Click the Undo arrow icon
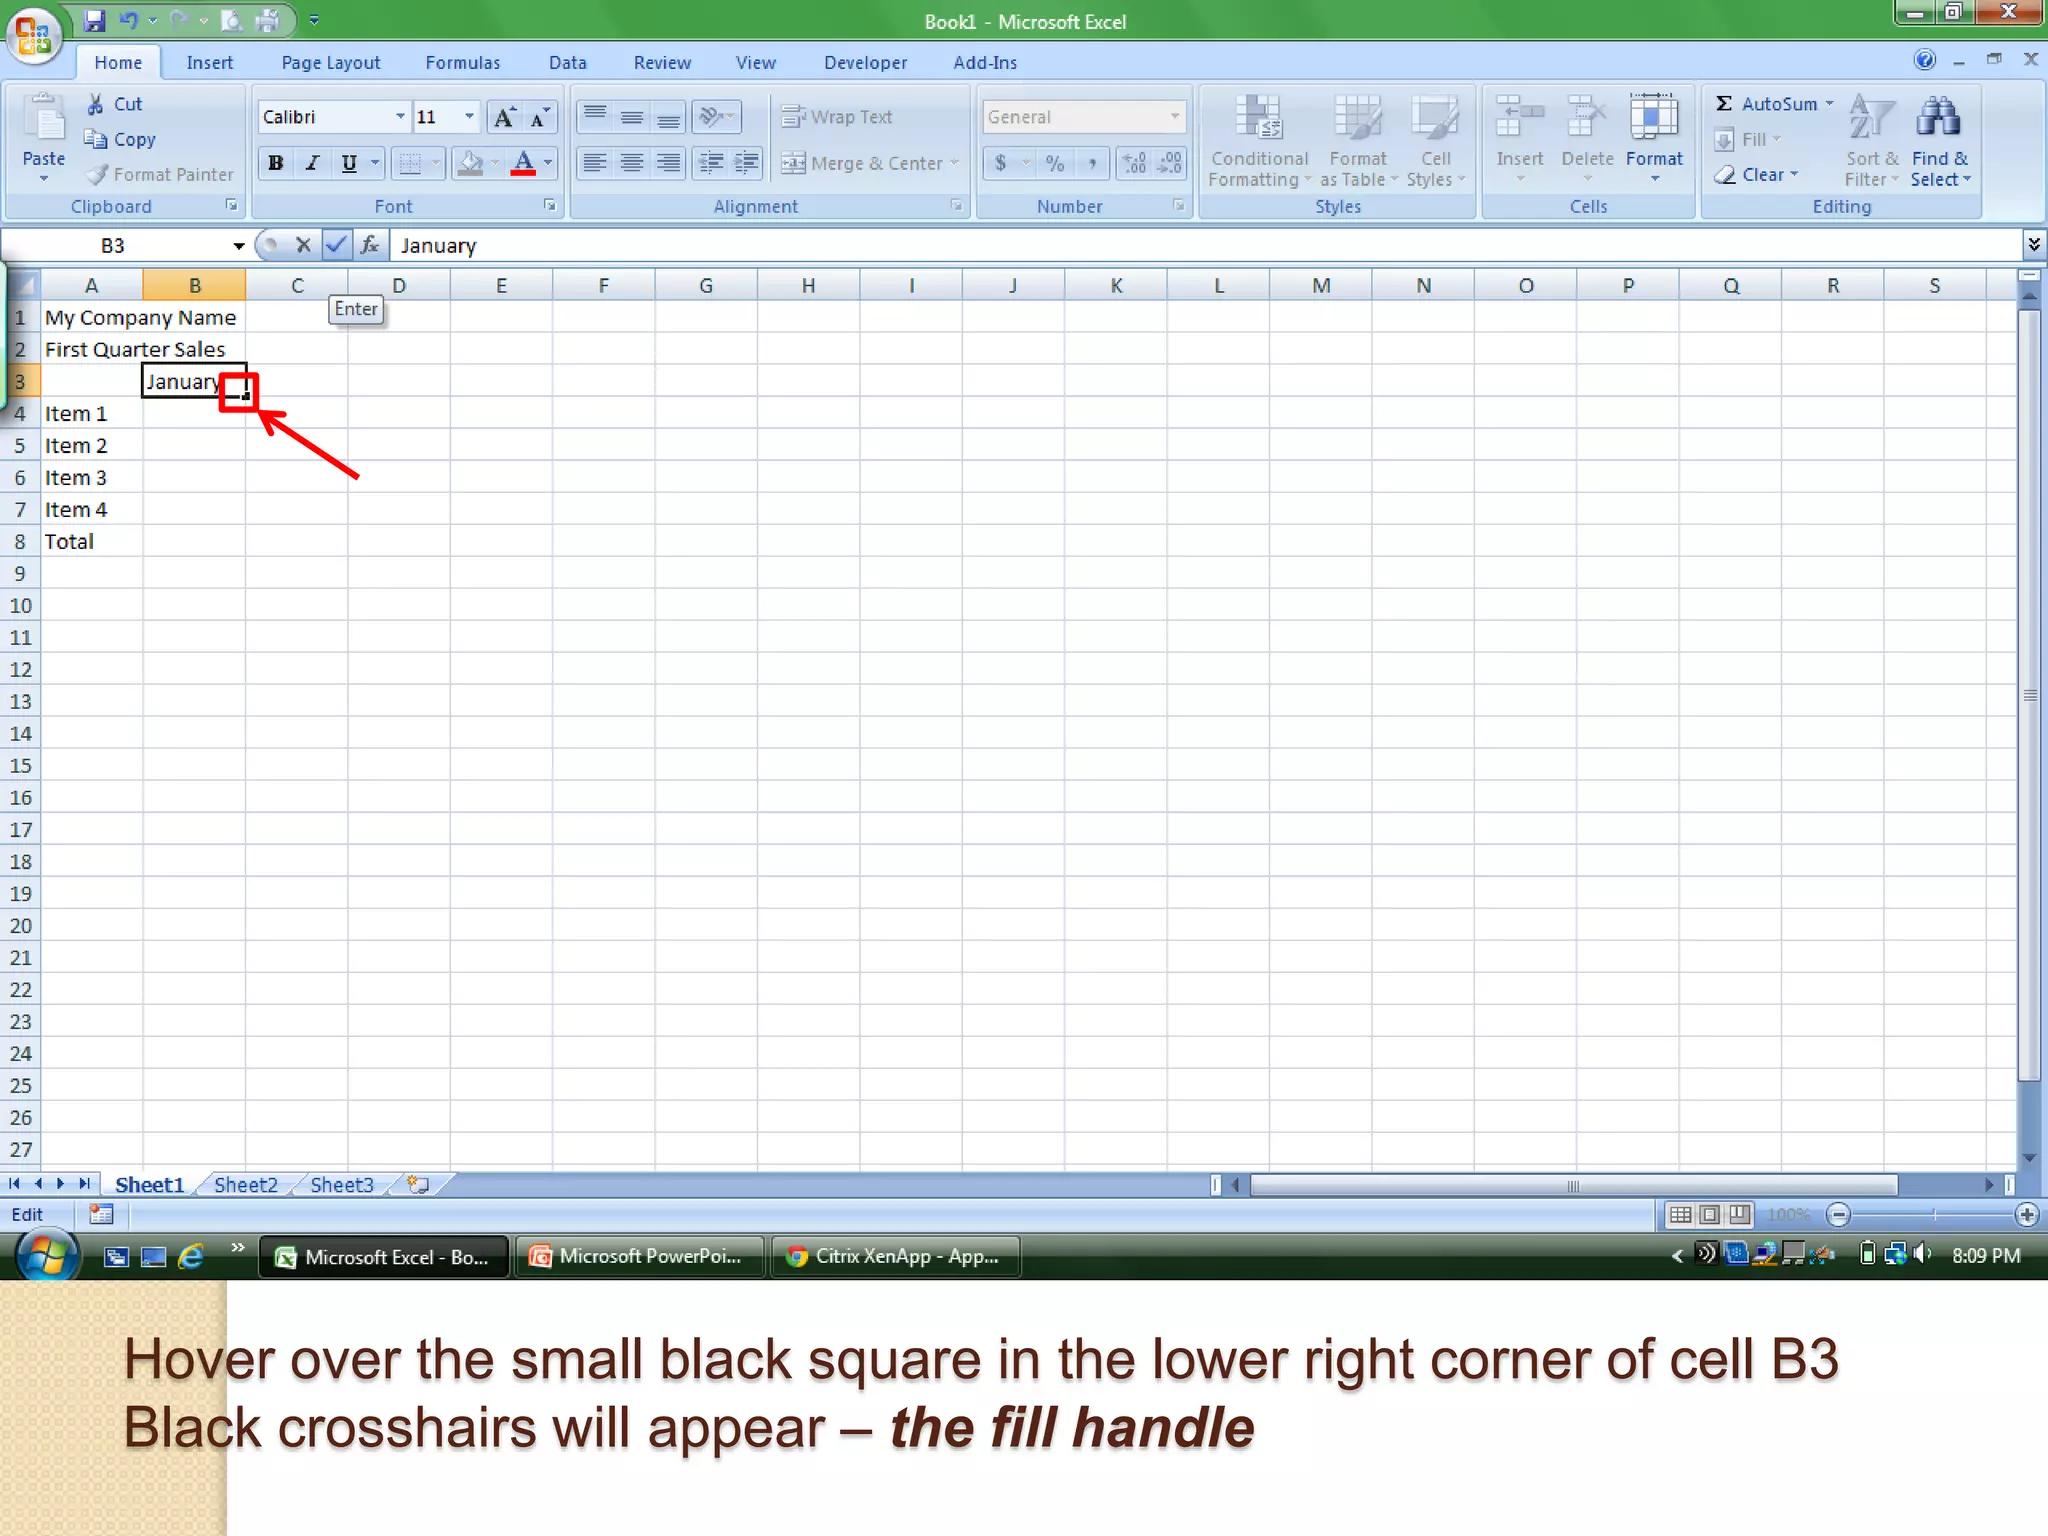 click(129, 19)
